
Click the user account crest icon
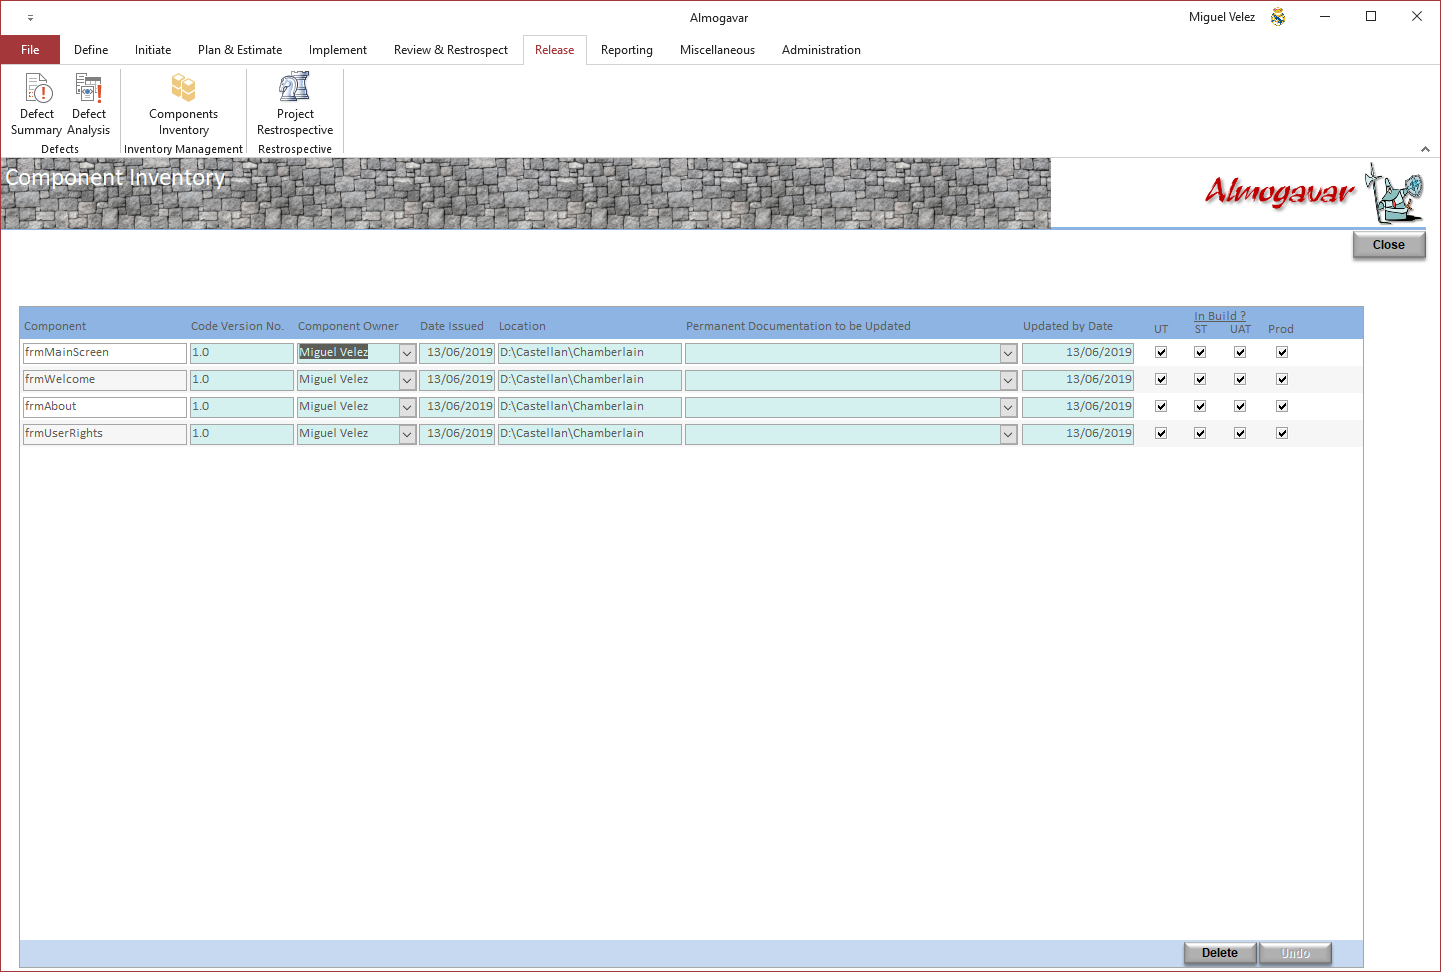tap(1278, 17)
